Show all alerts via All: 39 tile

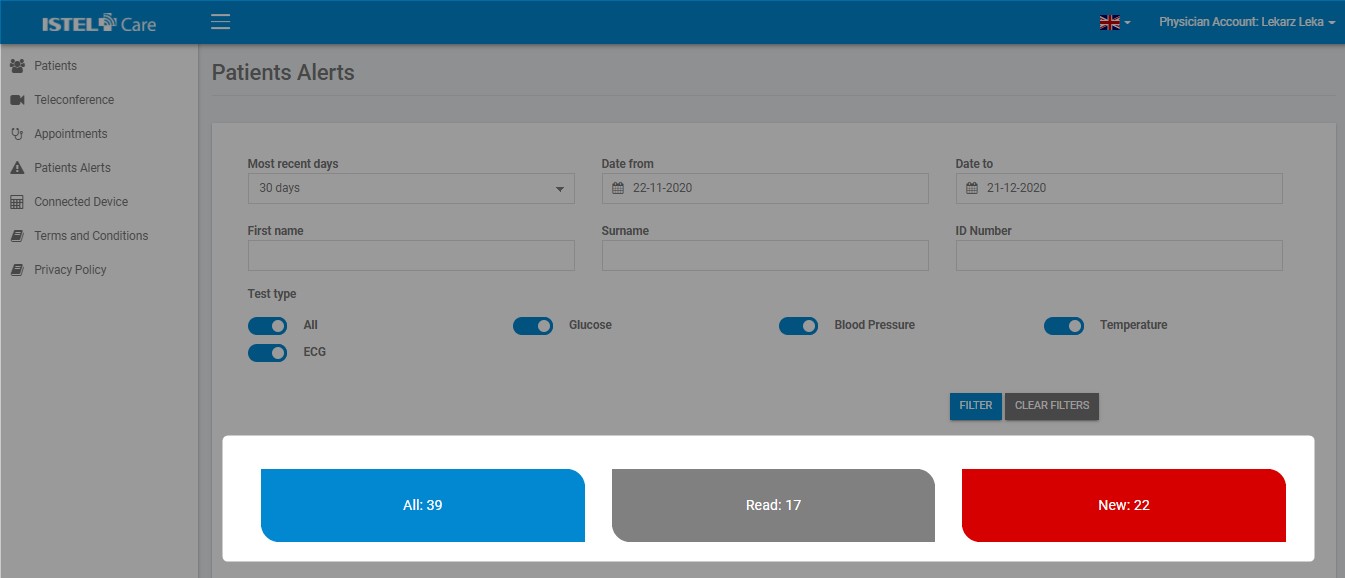(x=423, y=505)
